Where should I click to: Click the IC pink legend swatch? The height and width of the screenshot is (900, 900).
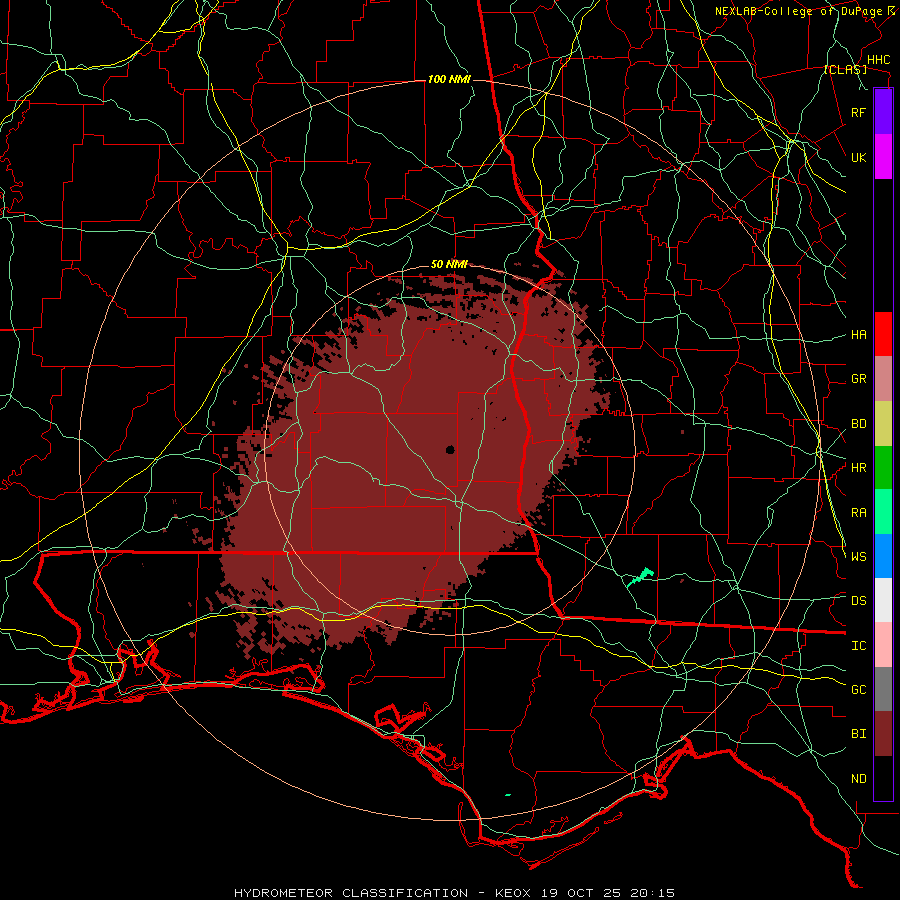[x=883, y=645]
